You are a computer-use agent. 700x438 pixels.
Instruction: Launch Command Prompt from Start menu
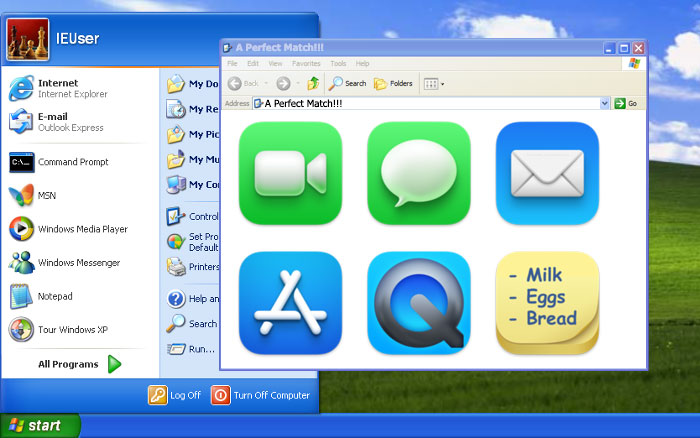[59, 162]
